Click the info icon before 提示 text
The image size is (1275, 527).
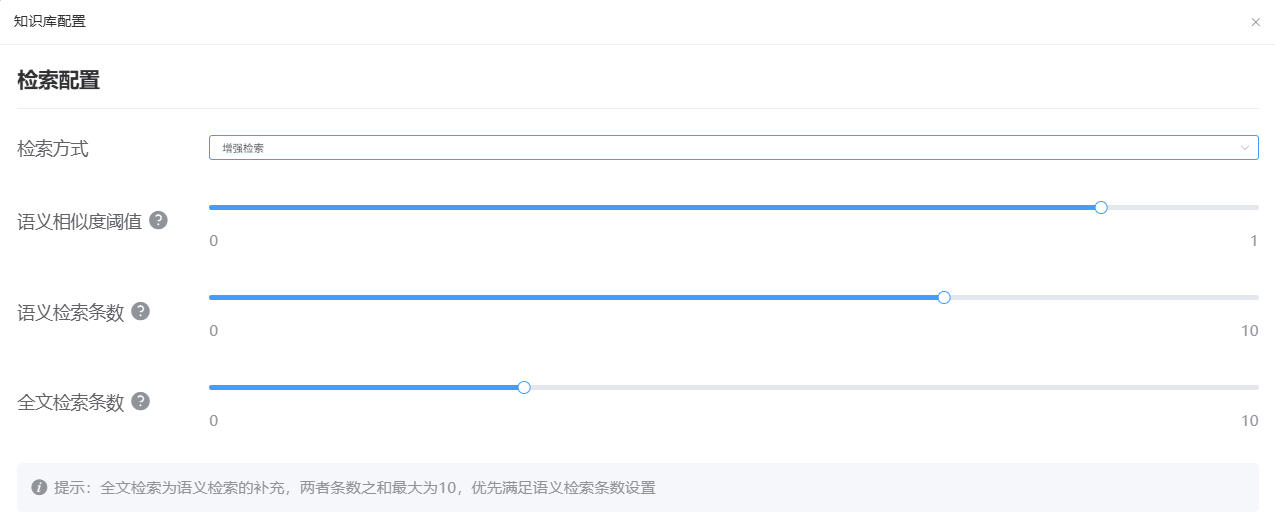pos(39,487)
